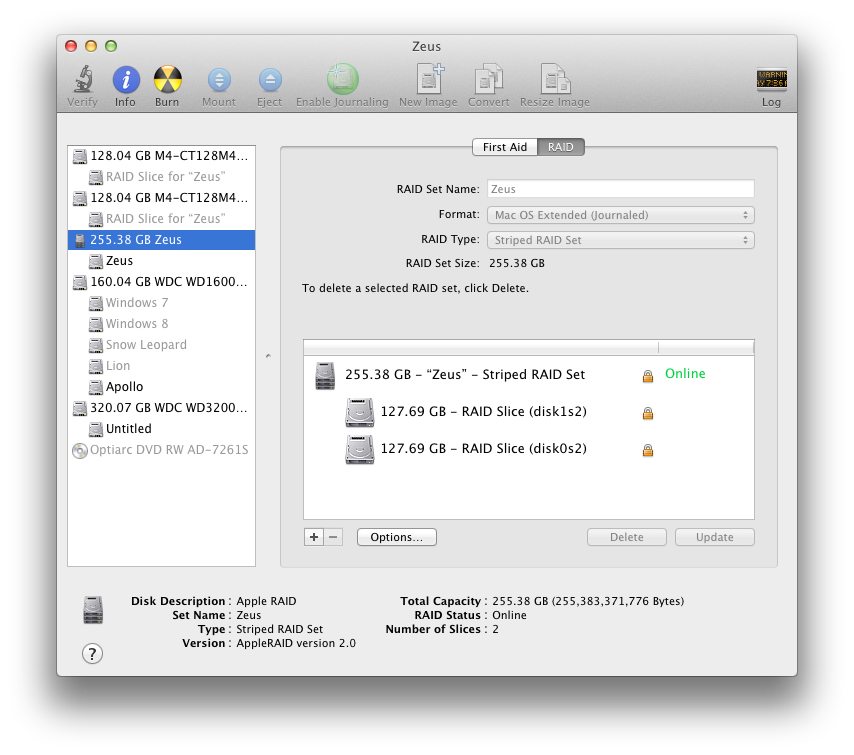Click the Optiarc DVD drive disc icon

(80, 450)
